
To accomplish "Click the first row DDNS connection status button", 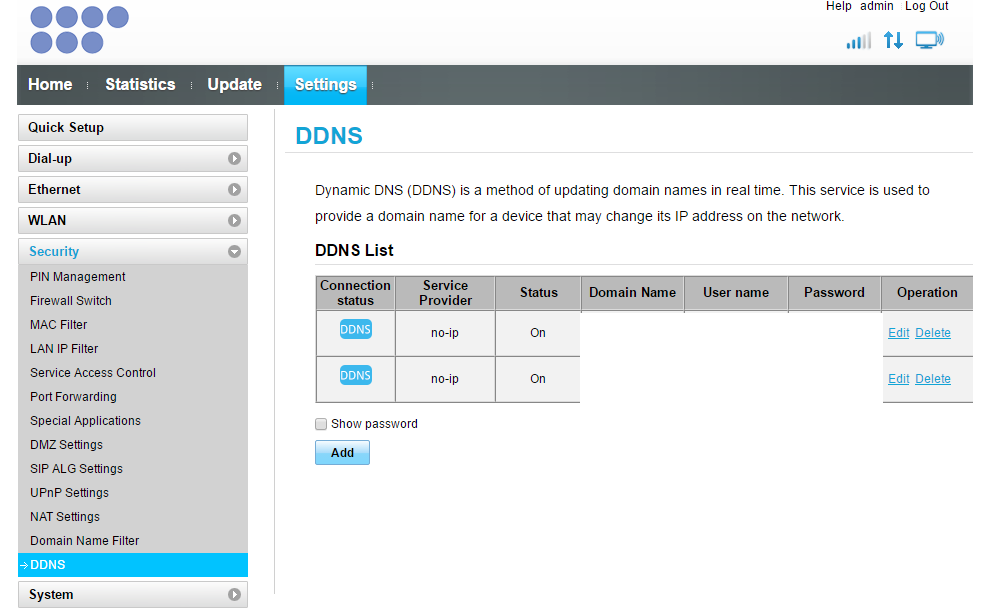I will (x=355, y=329).
